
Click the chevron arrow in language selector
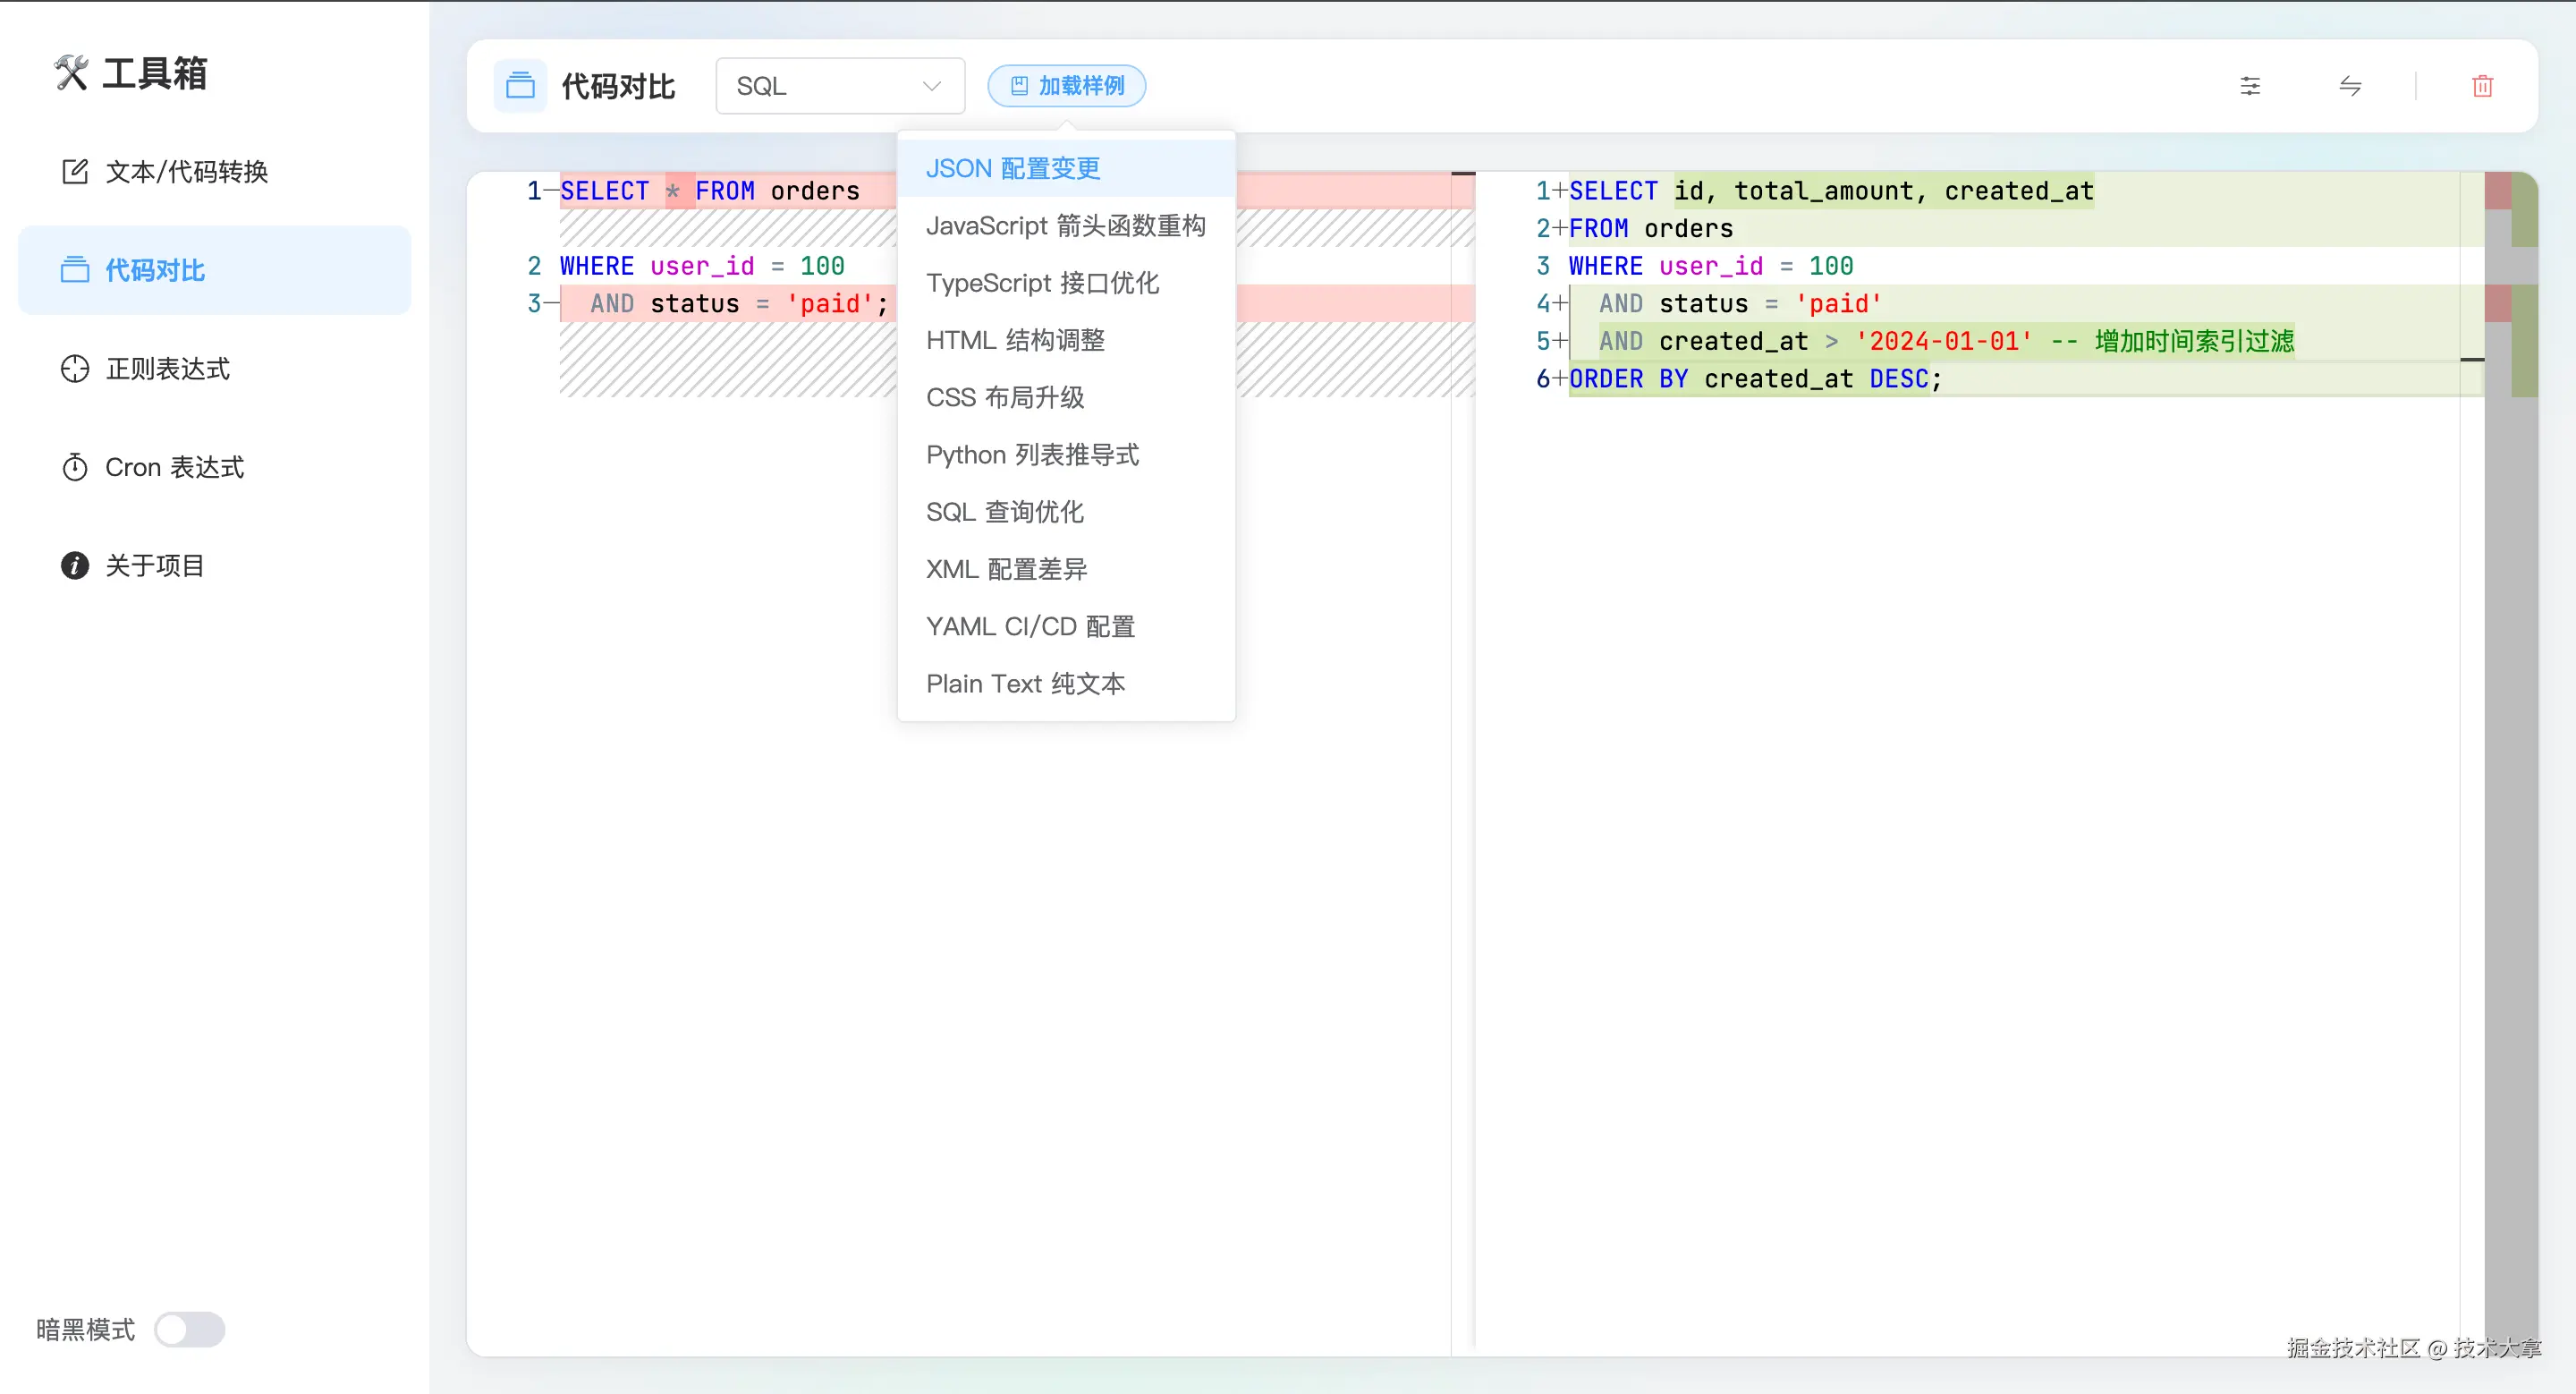[931, 86]
